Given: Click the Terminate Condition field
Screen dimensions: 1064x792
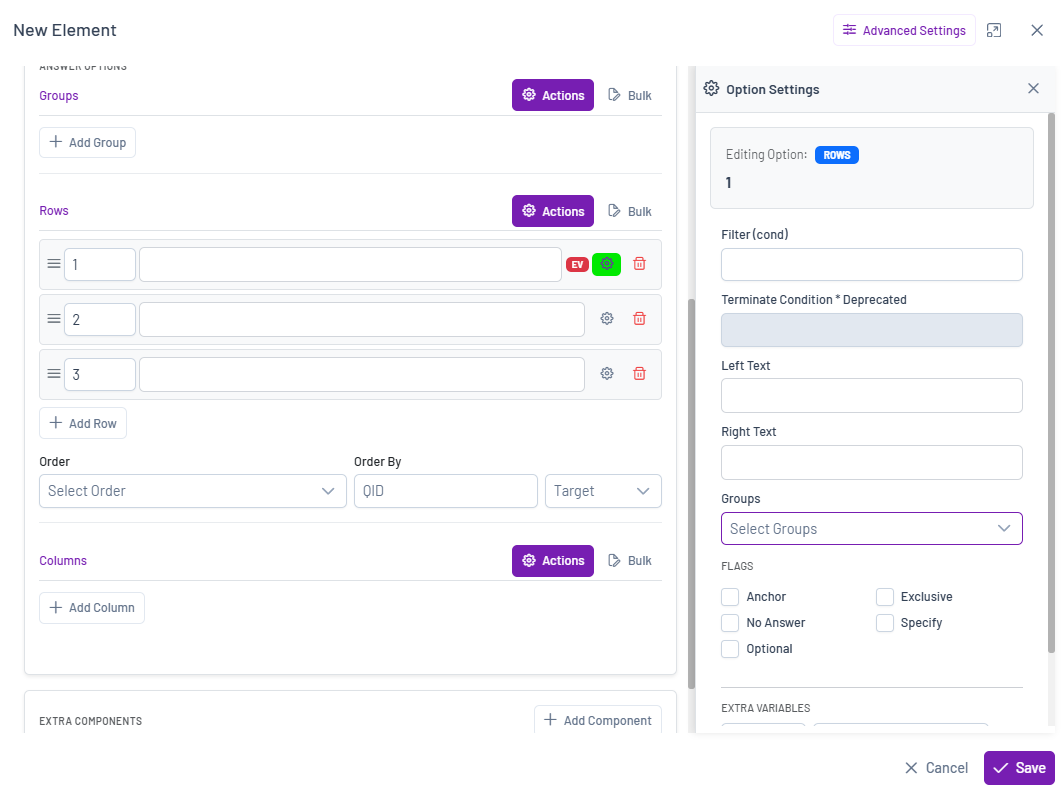Looking at the screenshot, I should (871, 330).
